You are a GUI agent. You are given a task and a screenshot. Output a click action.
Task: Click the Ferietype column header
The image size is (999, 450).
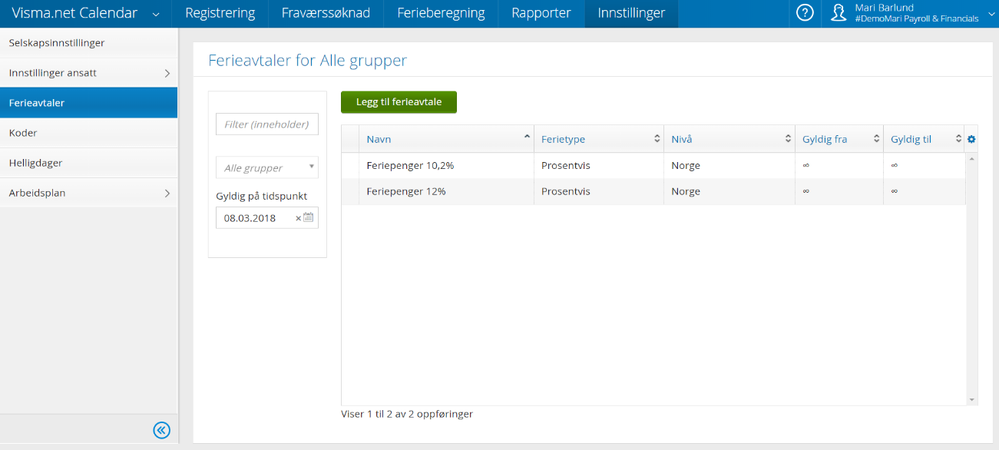(x=599, y=139)
